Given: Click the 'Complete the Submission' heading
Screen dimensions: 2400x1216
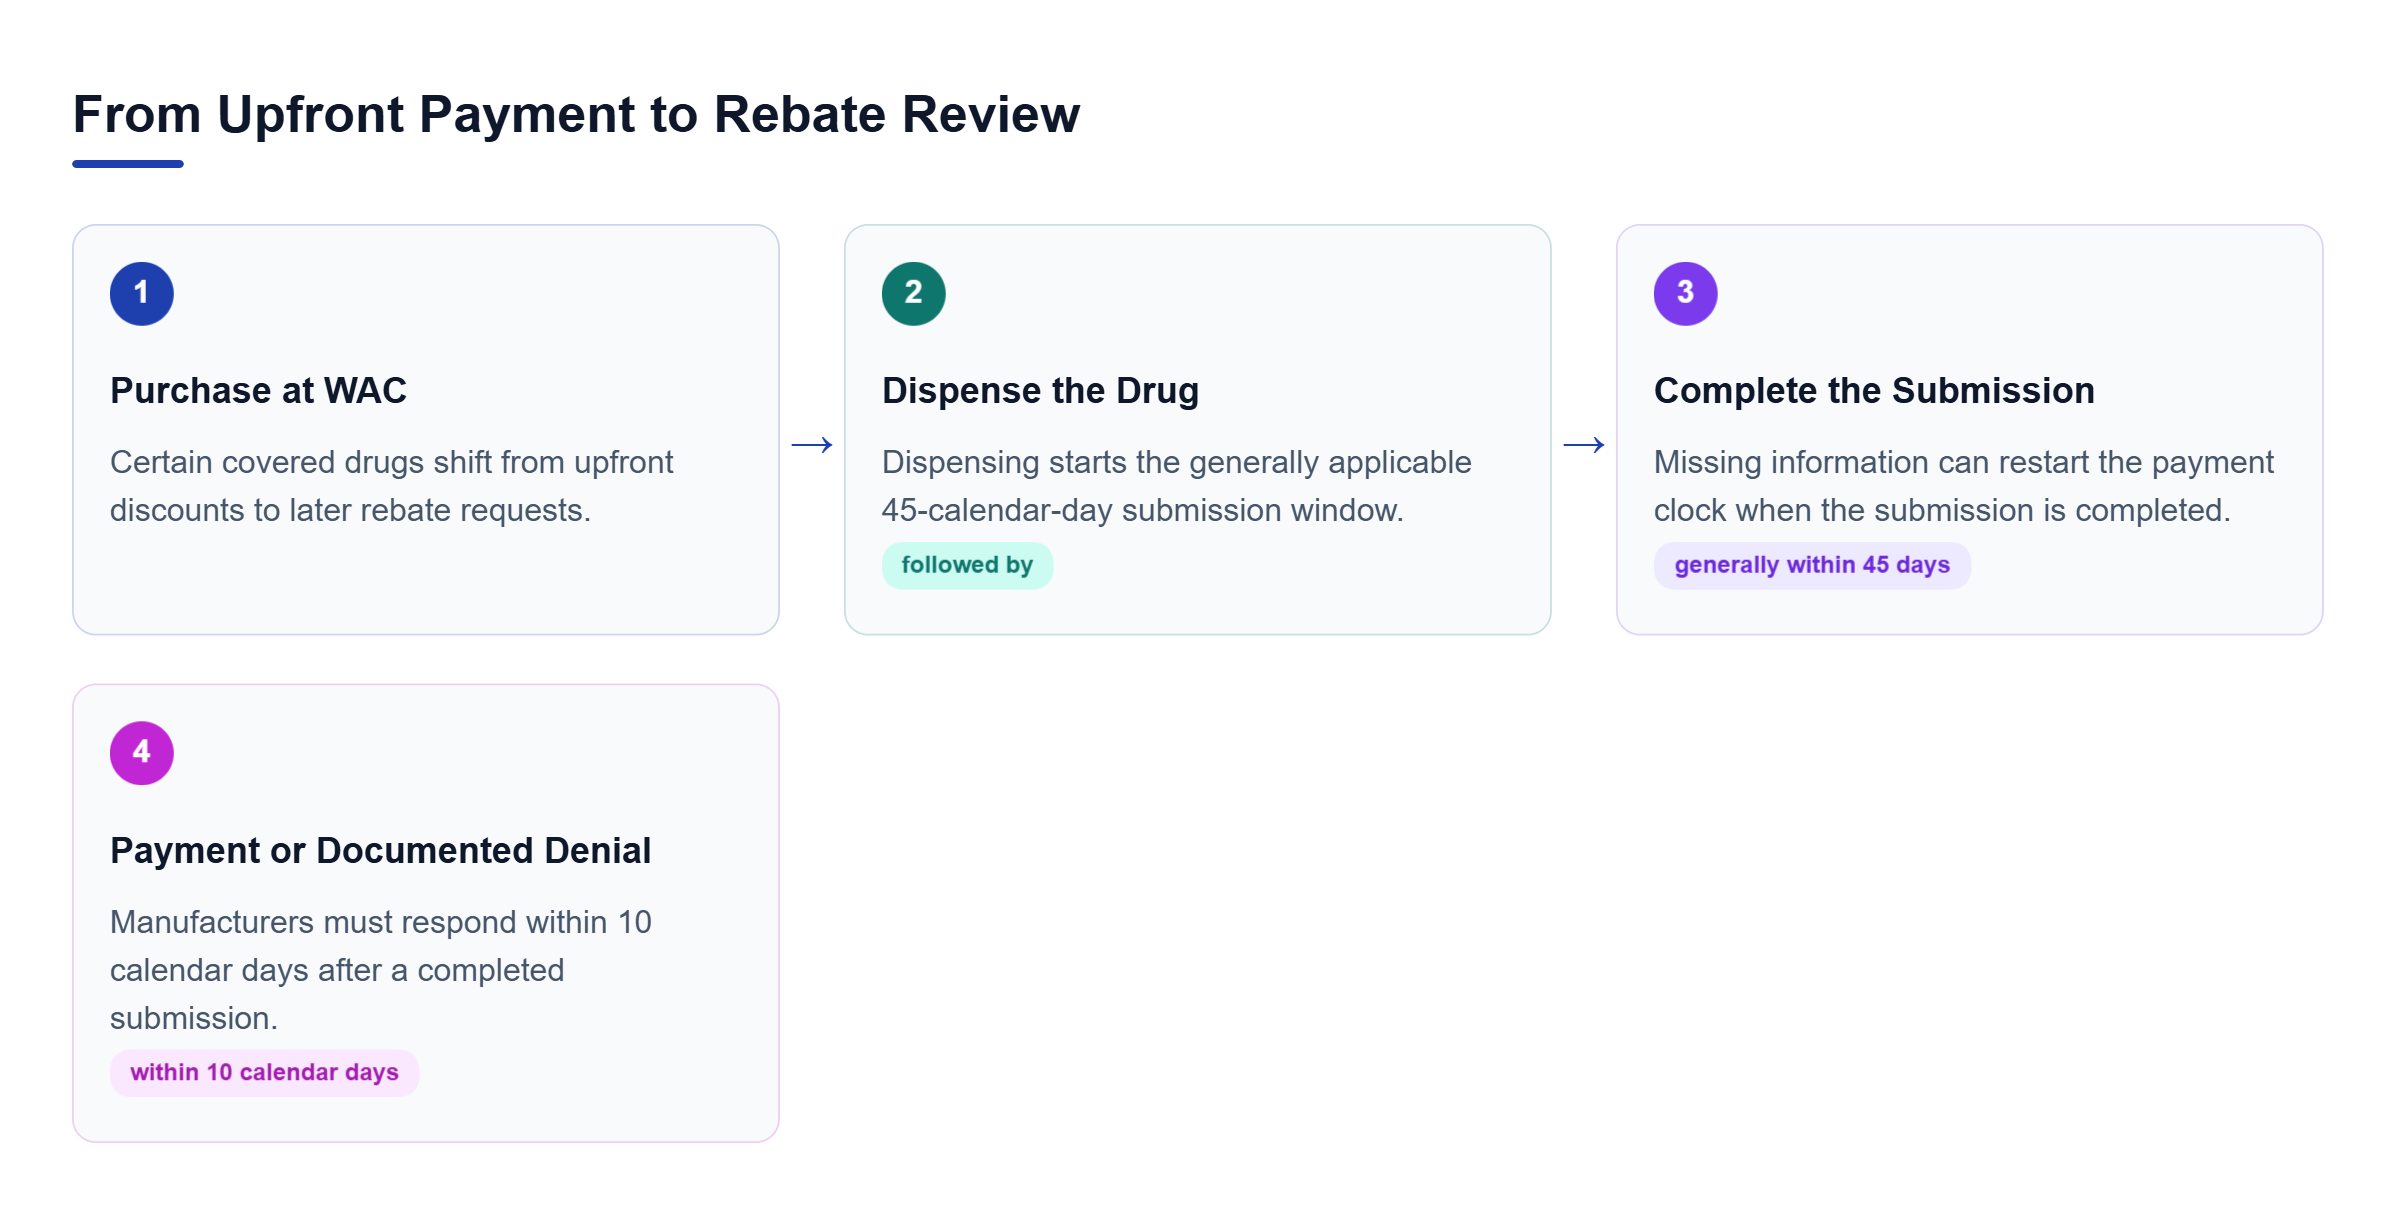Looking at the screenshot, I should (1874, 390).
